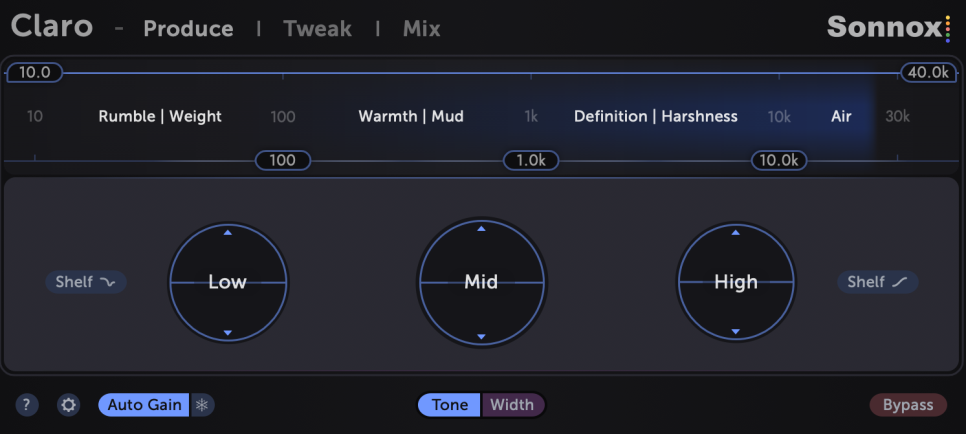The width and height of the screenshot is (966, 434).
Task: Click the High band dial
Action: [736, 282]
